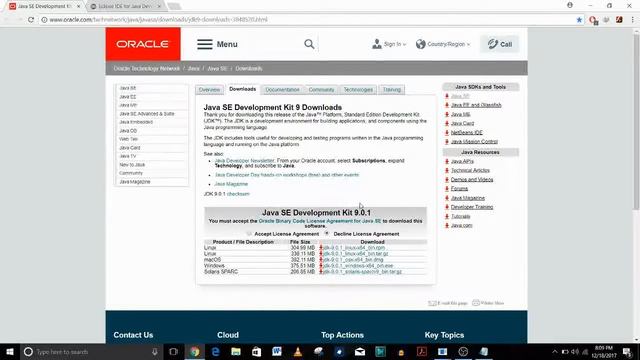Switch to Eclipse IDE browser tab

click(124, 7)
